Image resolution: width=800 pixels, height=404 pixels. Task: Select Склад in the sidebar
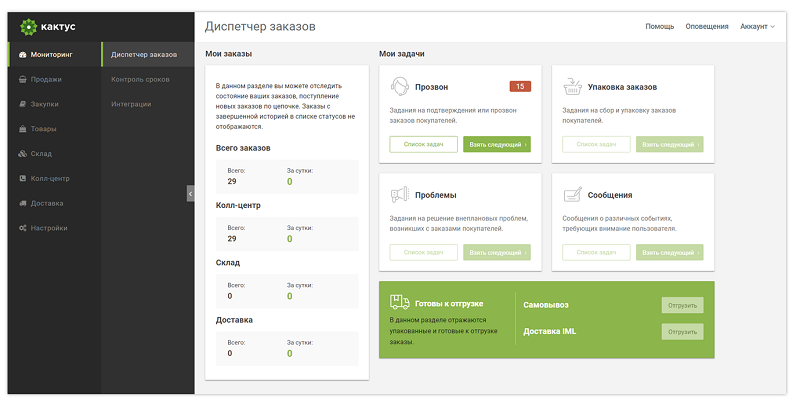click(42, 154)
